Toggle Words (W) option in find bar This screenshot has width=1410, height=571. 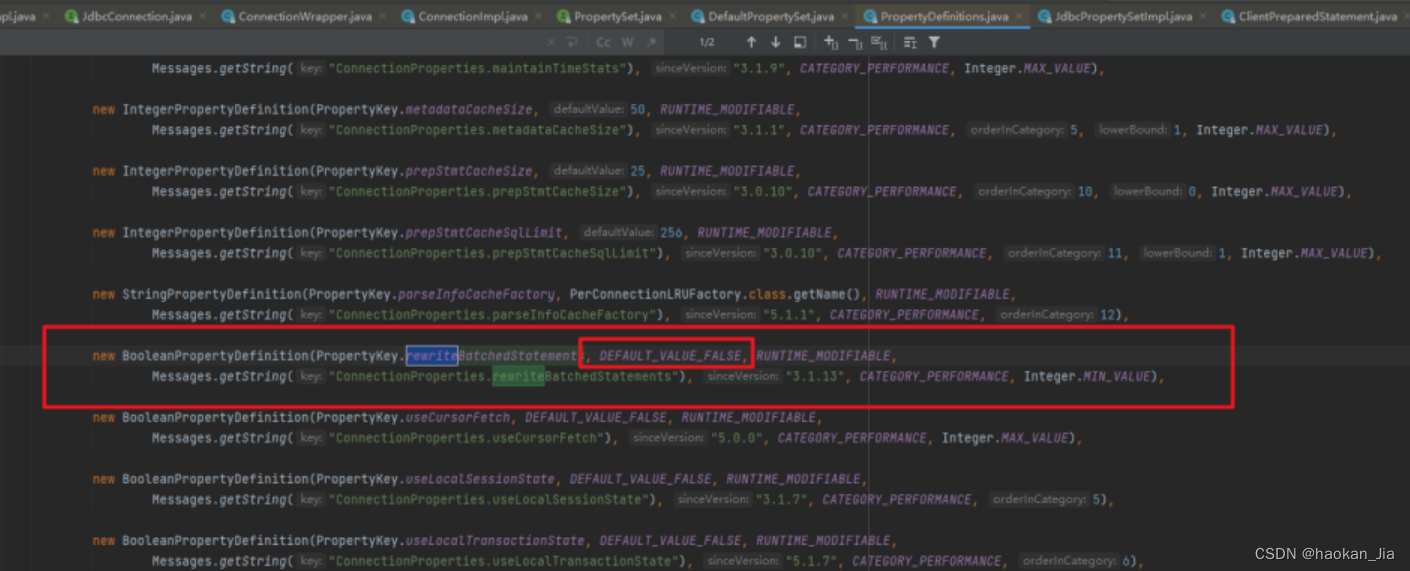click(627, 42)
